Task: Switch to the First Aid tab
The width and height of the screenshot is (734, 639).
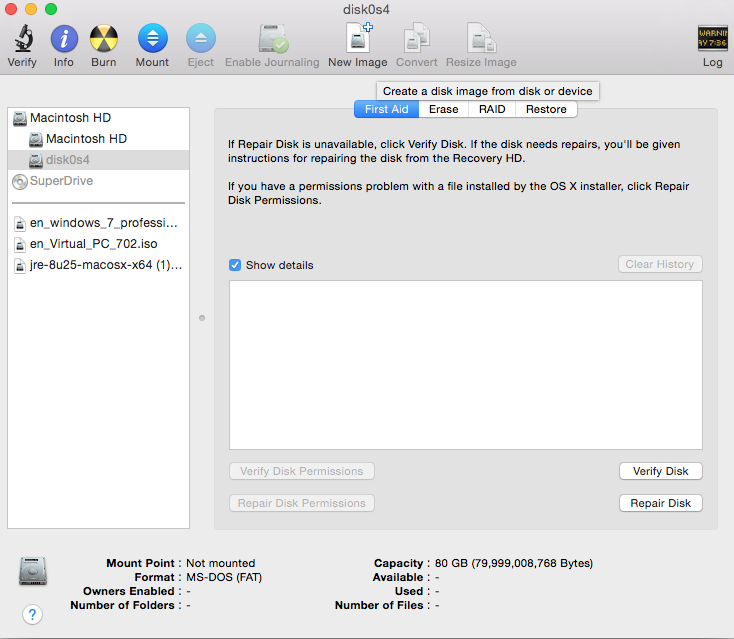Action: tap(386, 109)
